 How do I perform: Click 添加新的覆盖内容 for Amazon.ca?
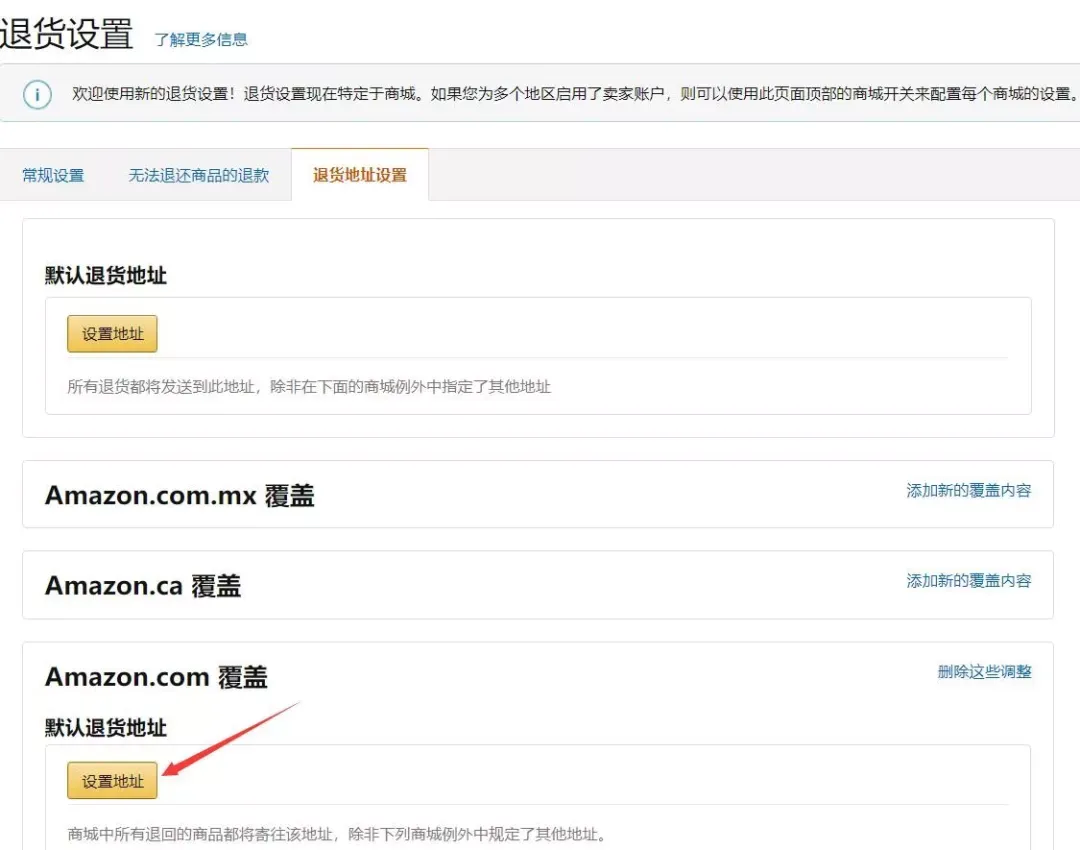(968, 581)
